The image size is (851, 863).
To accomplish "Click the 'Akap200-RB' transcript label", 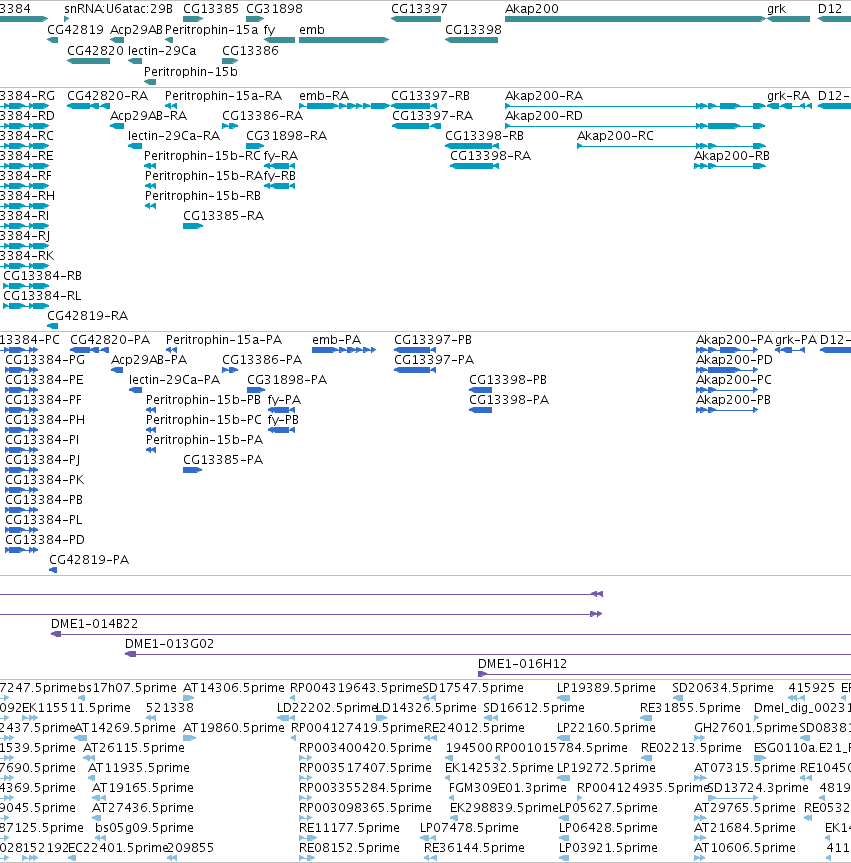I will [x=732, y=156].
